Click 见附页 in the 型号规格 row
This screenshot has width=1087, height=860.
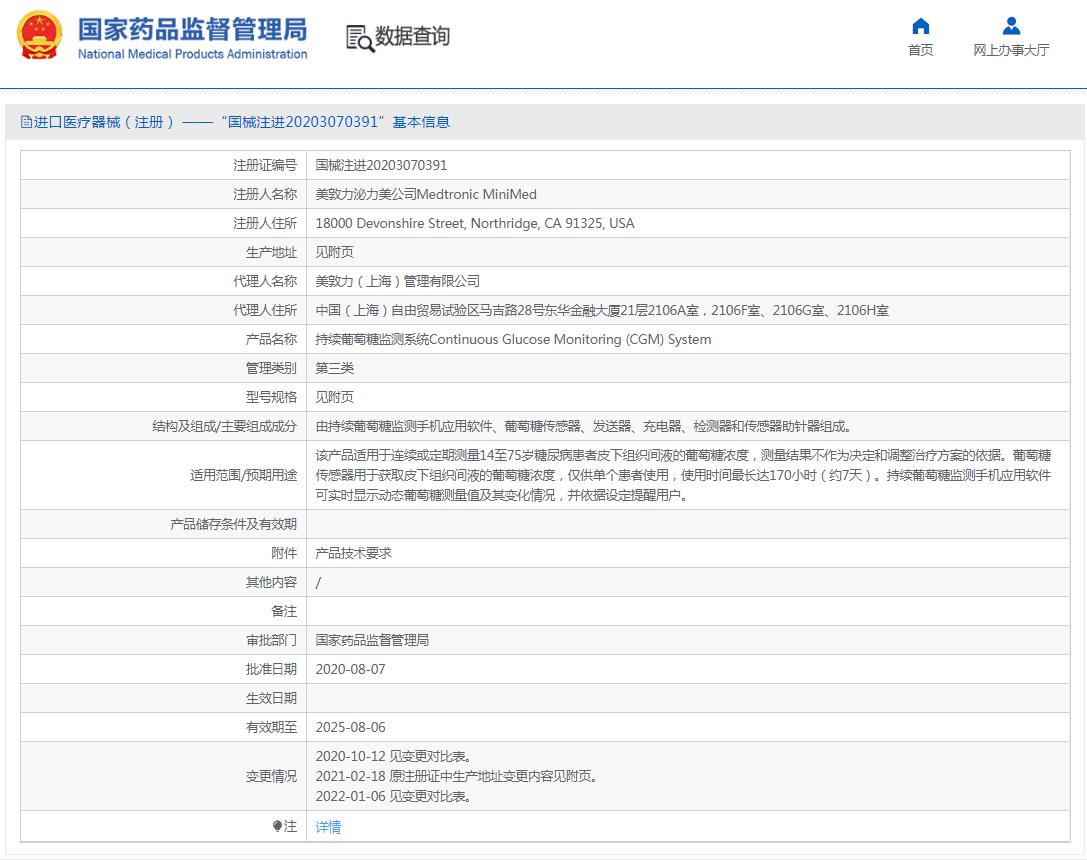[334, 397]
